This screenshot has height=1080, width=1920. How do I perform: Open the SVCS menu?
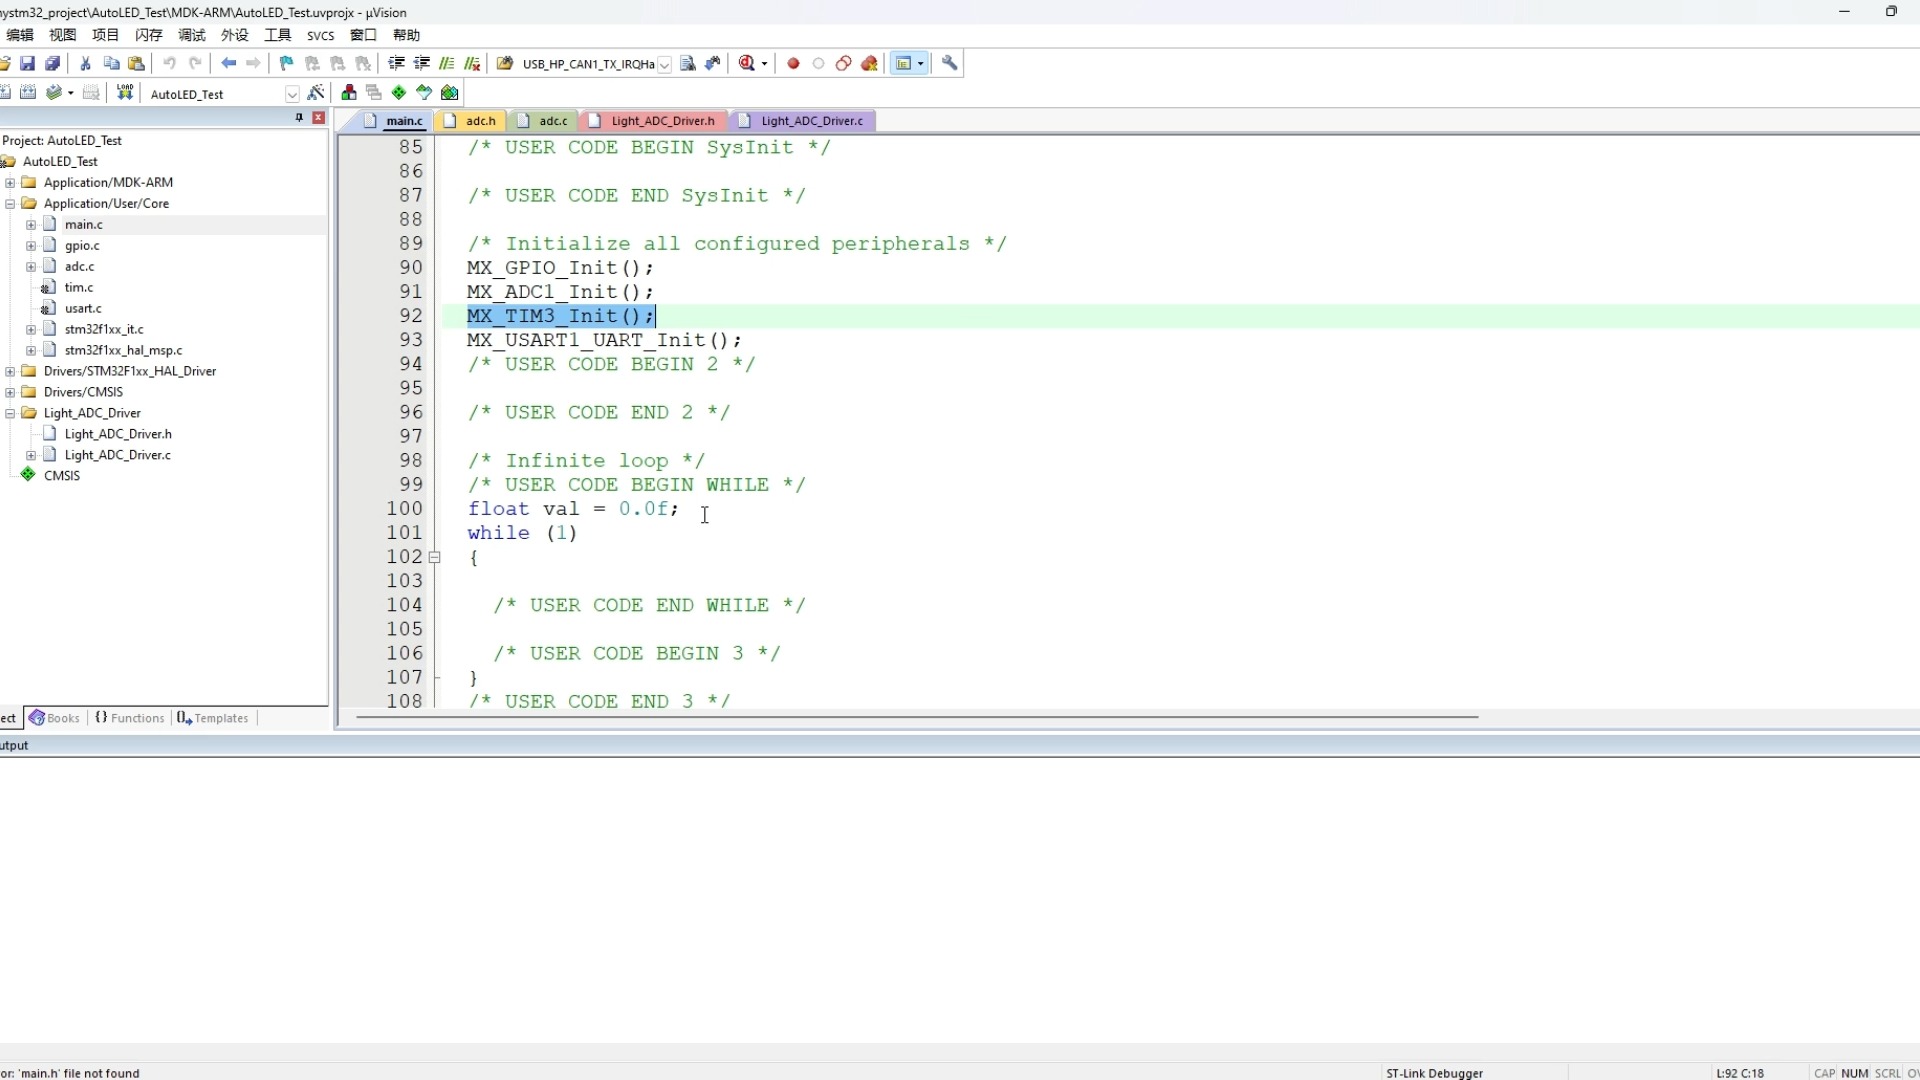(x=320, y=35)
